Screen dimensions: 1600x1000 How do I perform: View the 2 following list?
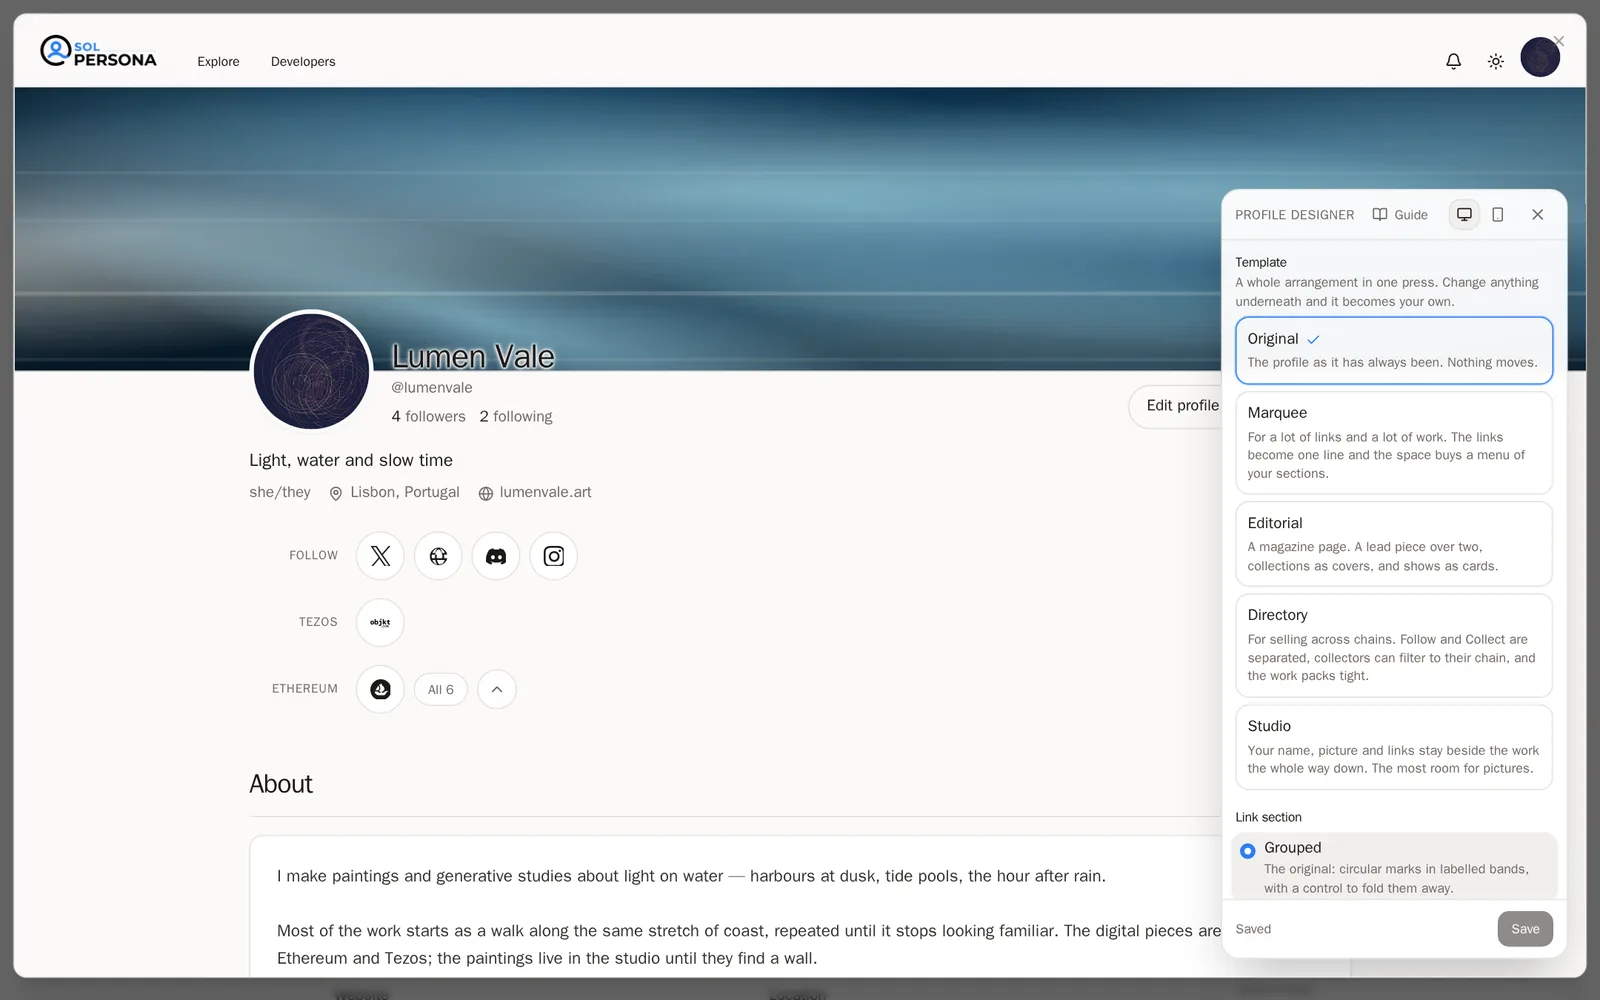[x=516, y=416]
